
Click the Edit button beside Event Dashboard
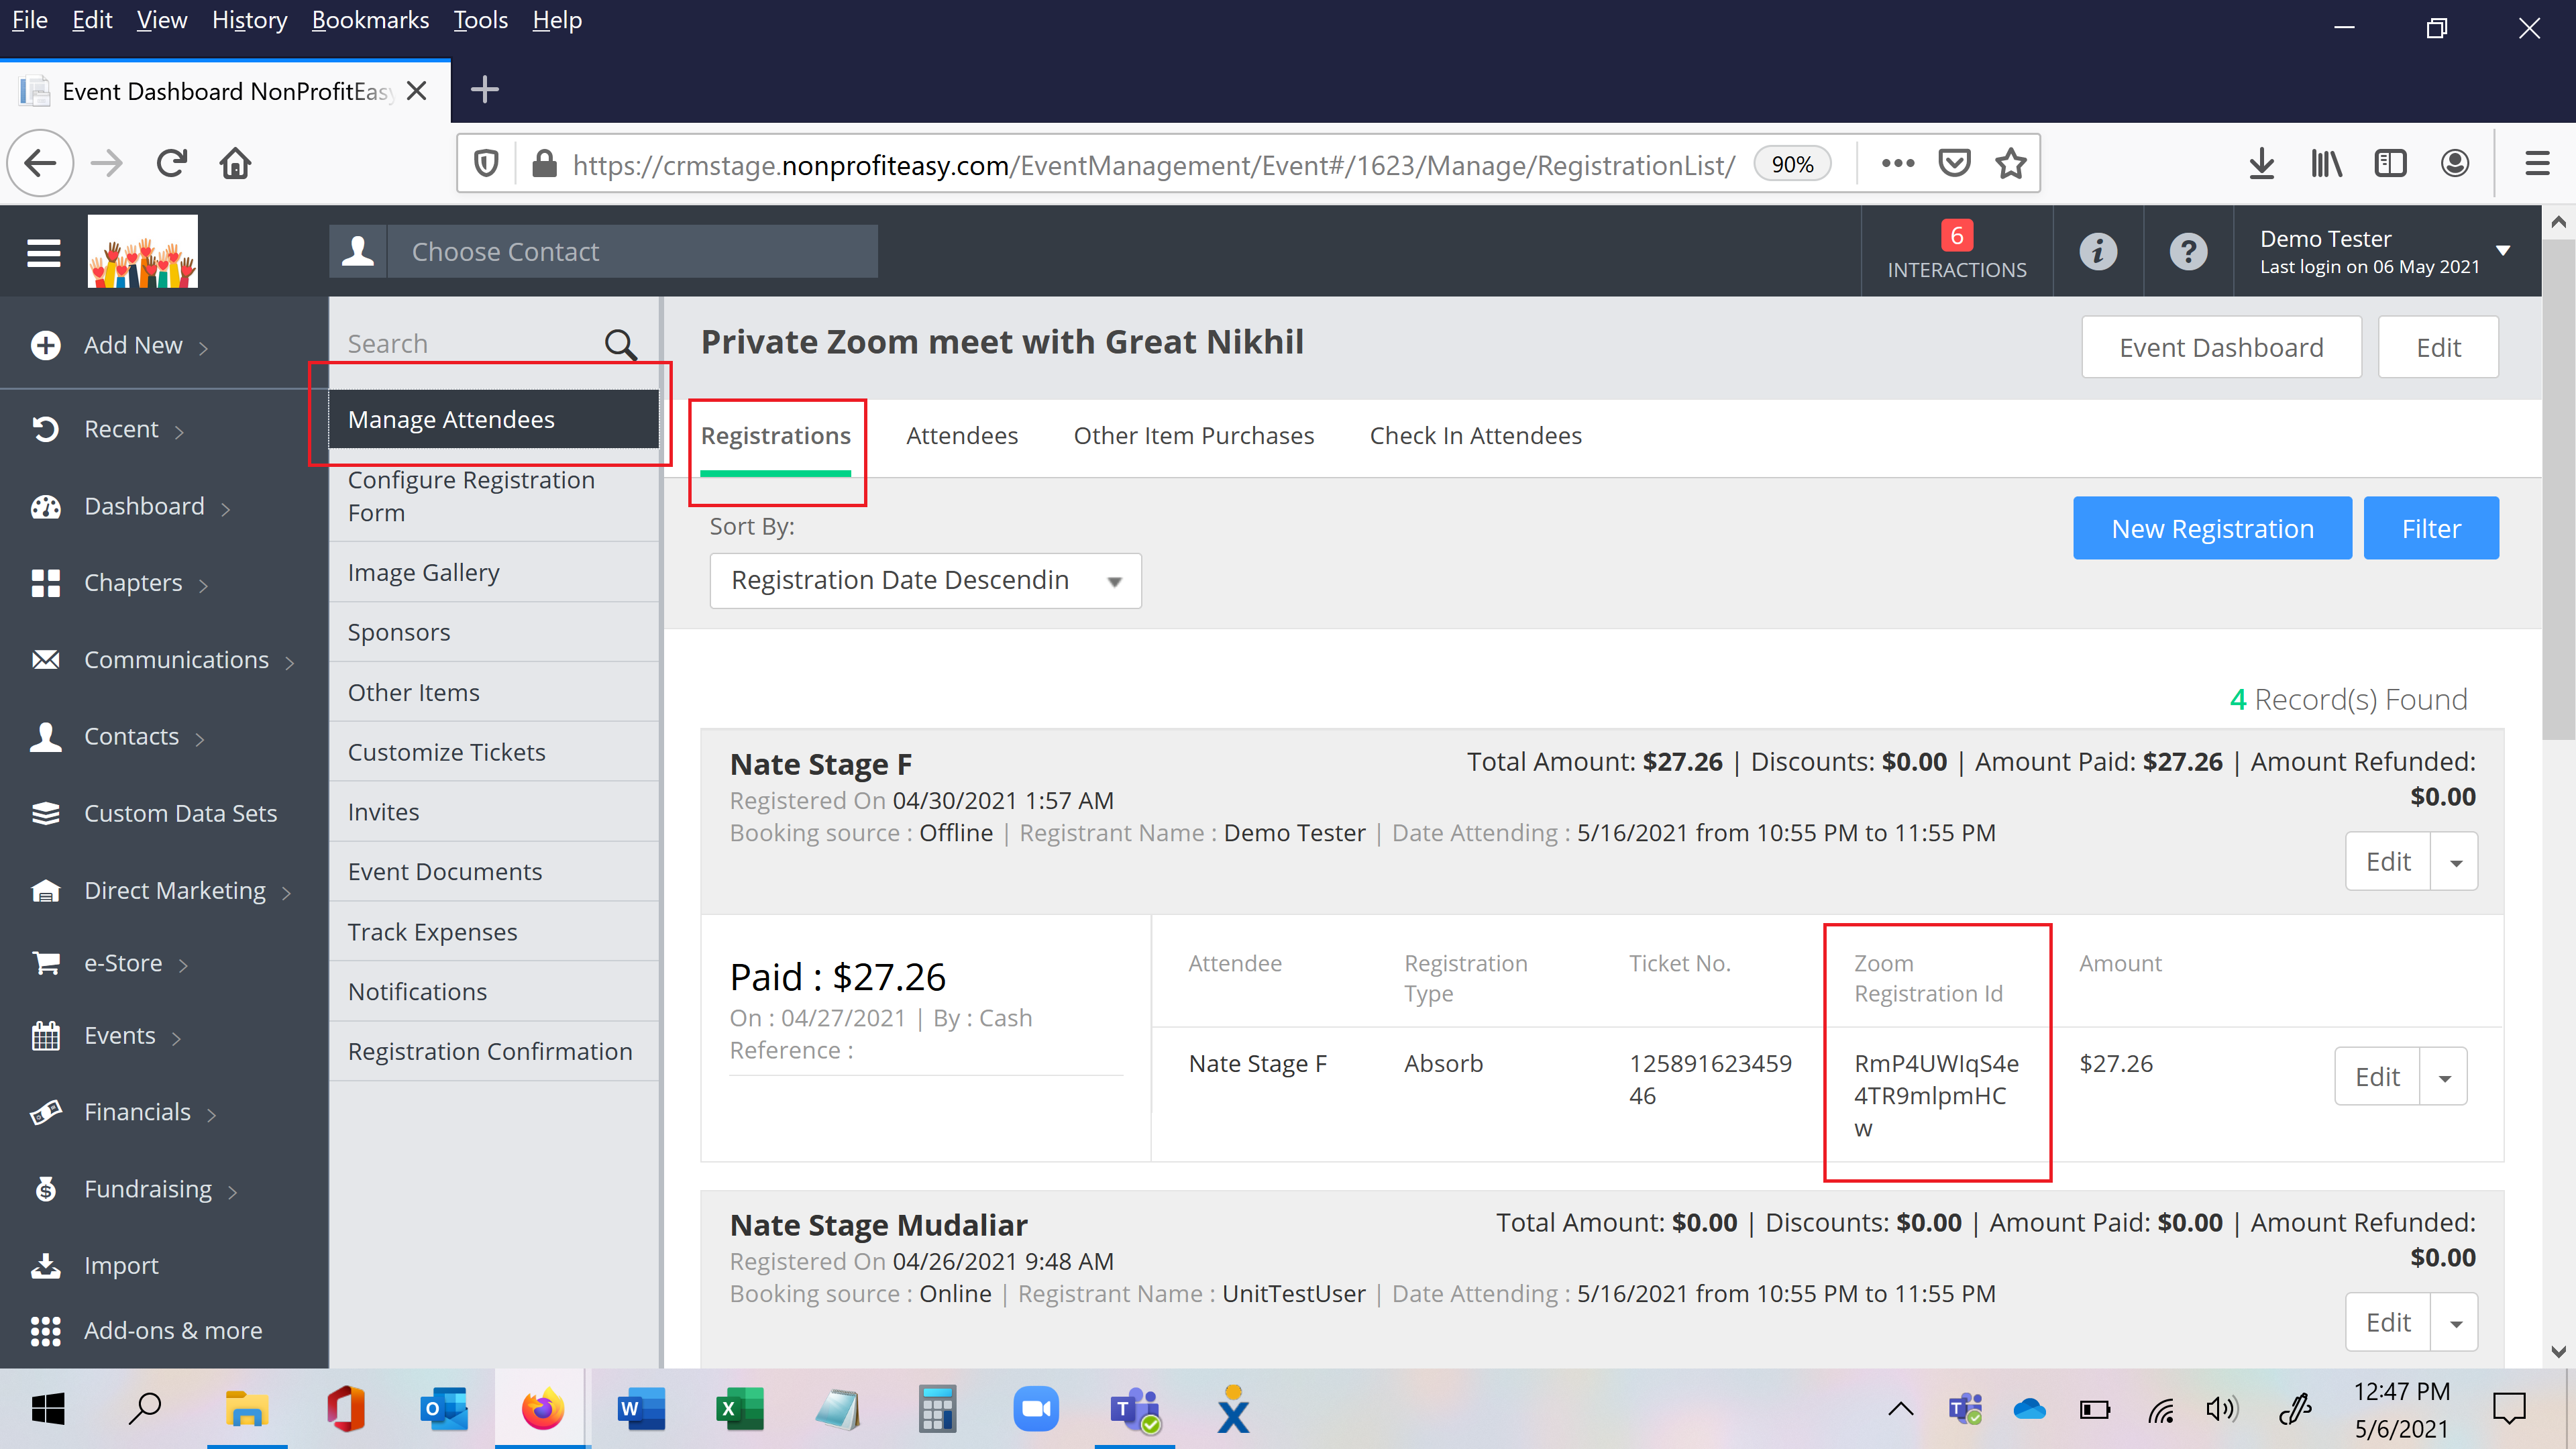click(2438, 348)
